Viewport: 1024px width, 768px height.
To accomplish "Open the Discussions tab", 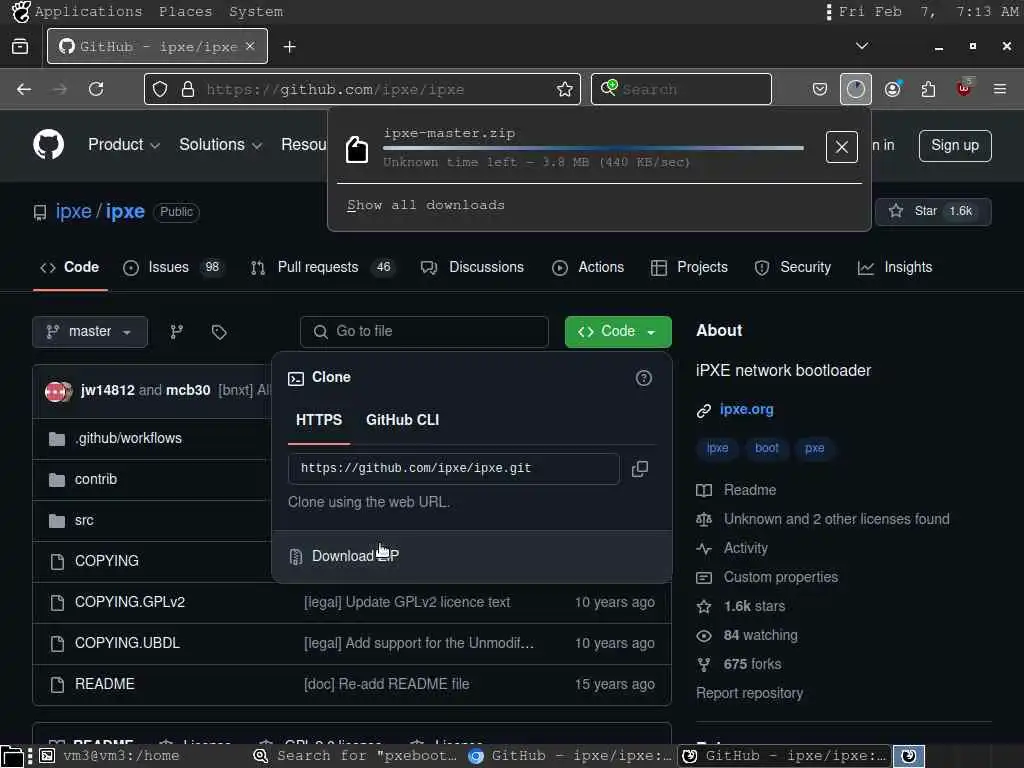I will click(472, 267).
